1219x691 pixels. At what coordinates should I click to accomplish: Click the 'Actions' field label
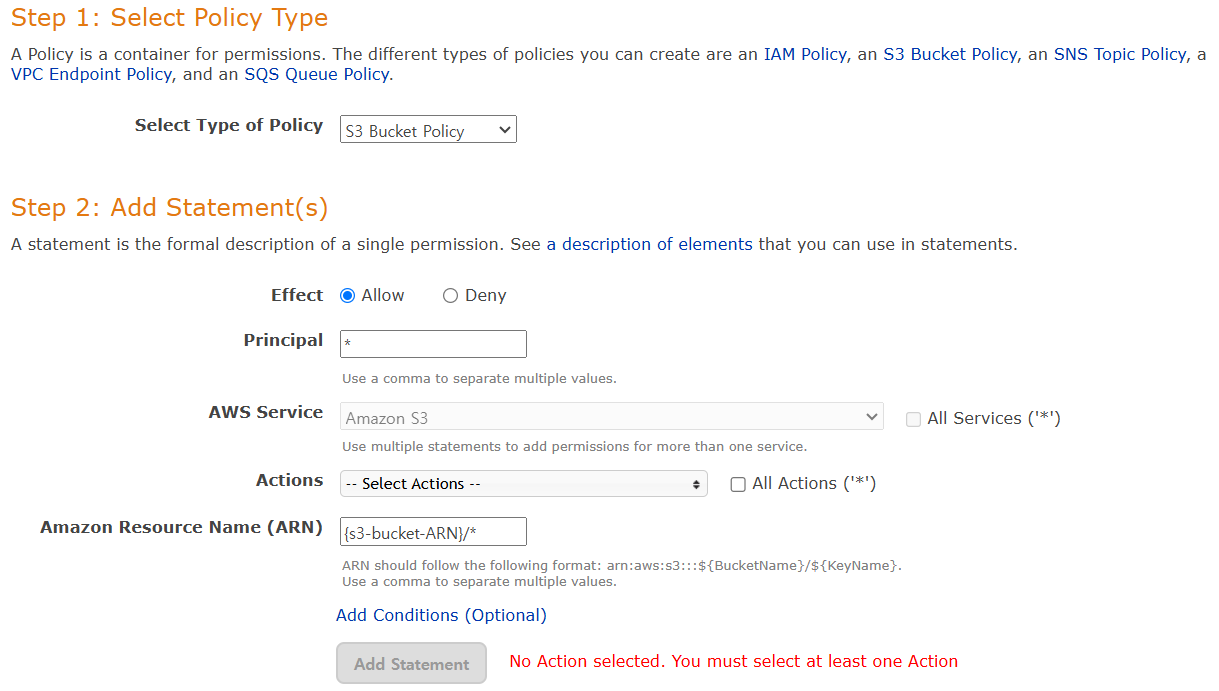point(289,480)
